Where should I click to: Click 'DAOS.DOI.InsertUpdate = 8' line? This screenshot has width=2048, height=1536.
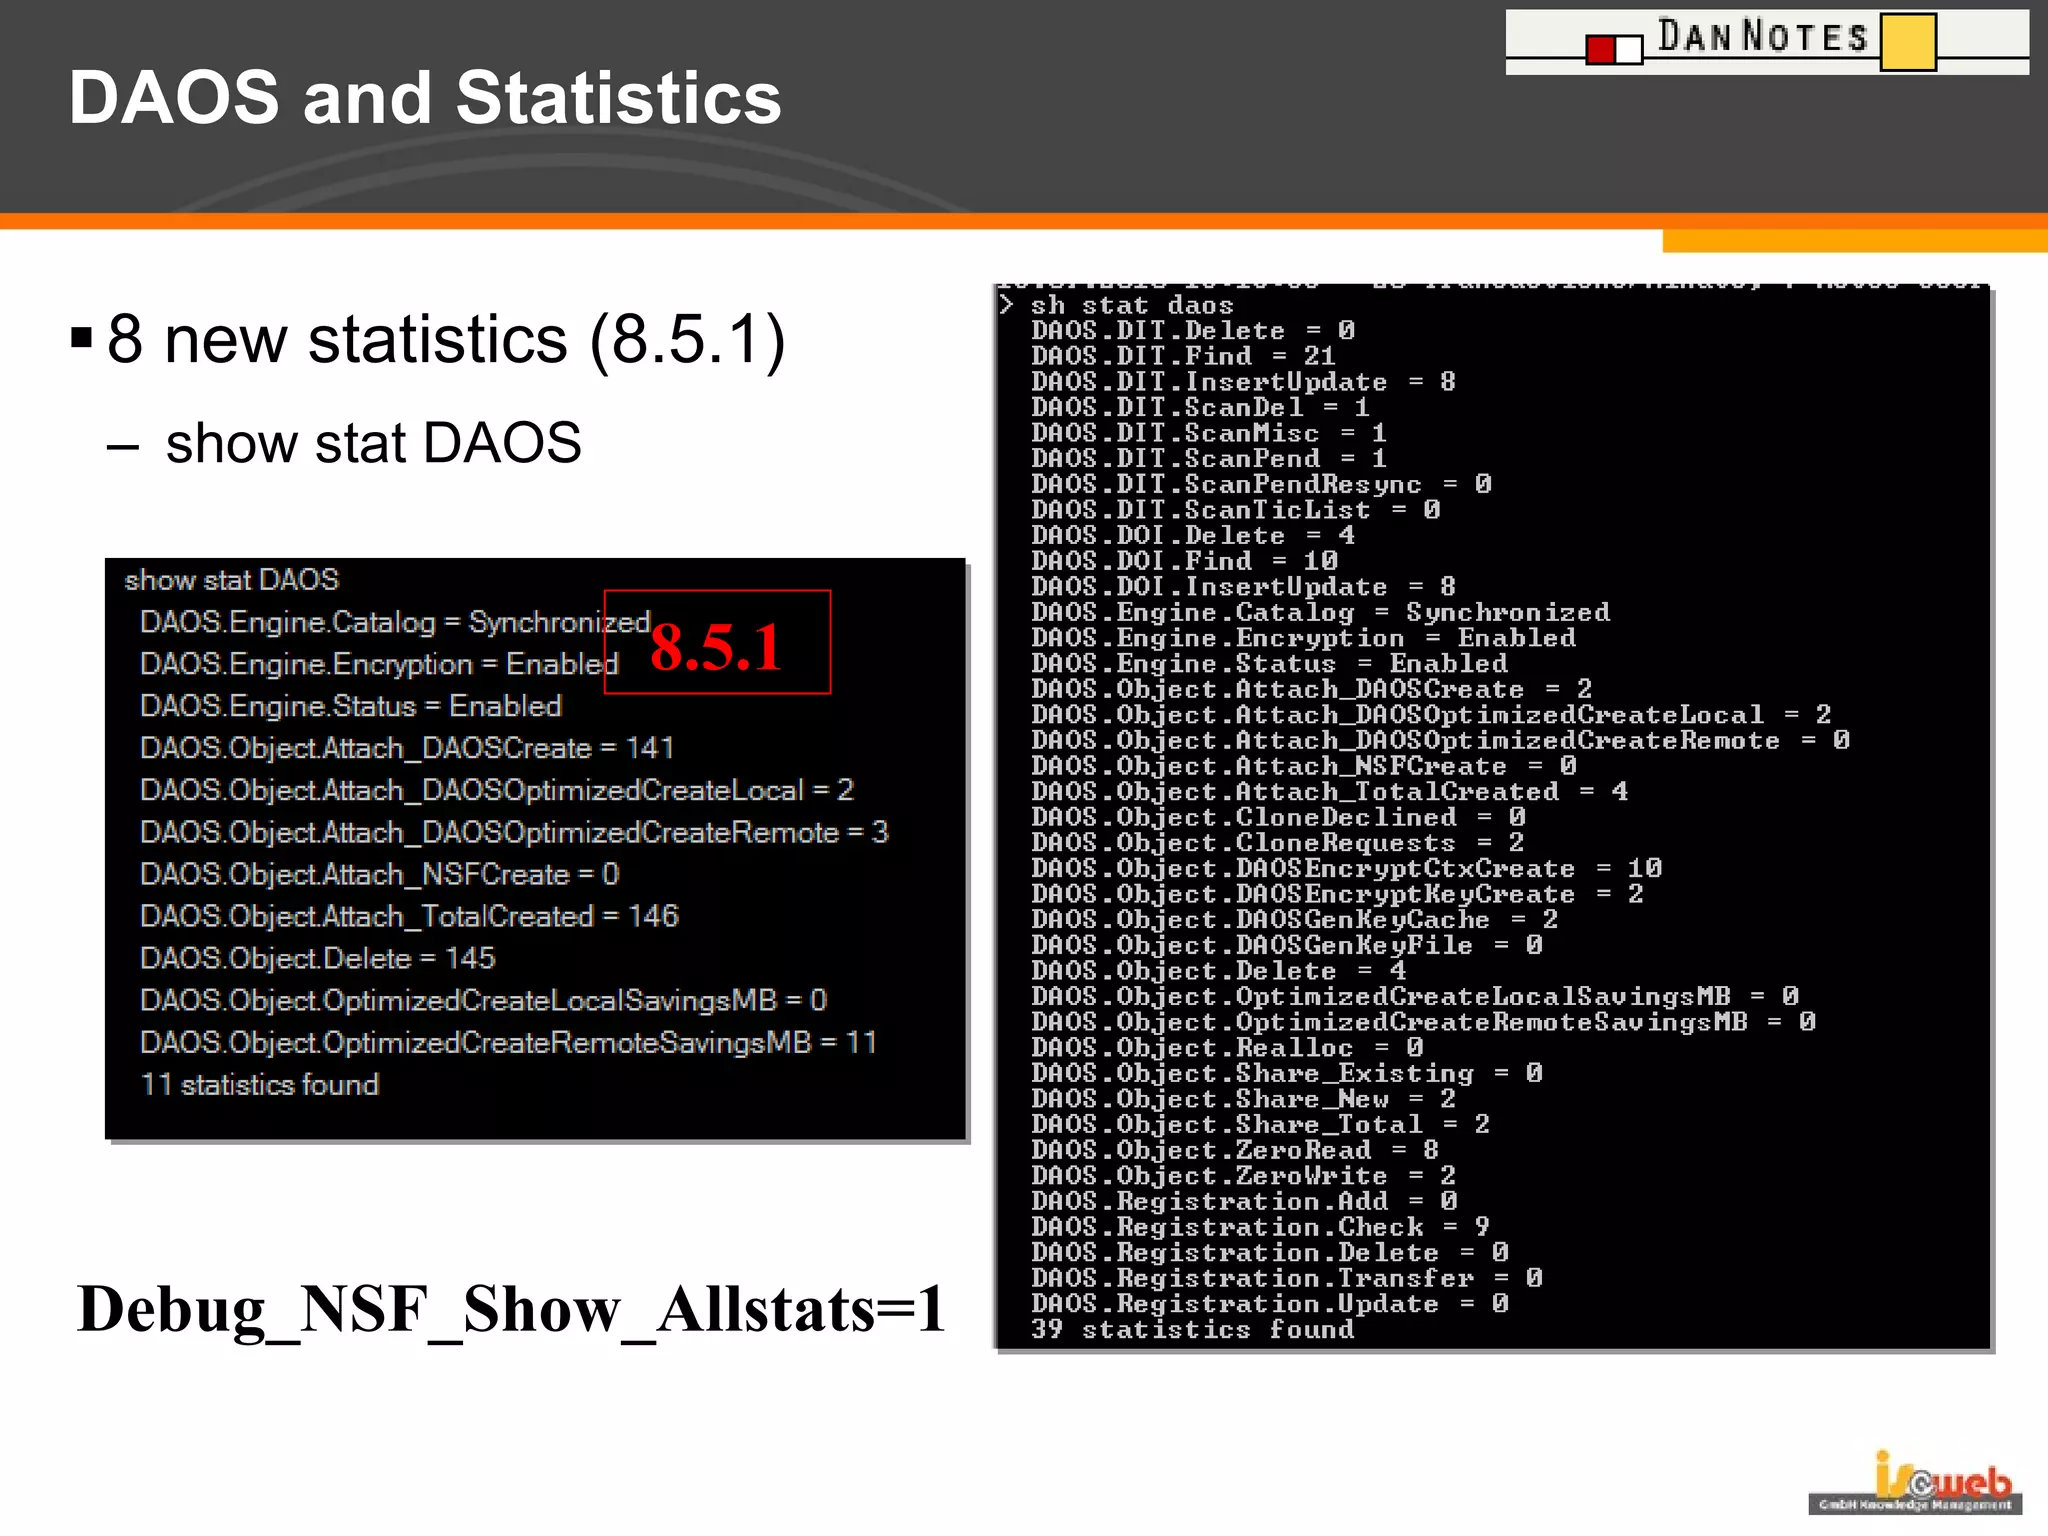[1244, 587]
